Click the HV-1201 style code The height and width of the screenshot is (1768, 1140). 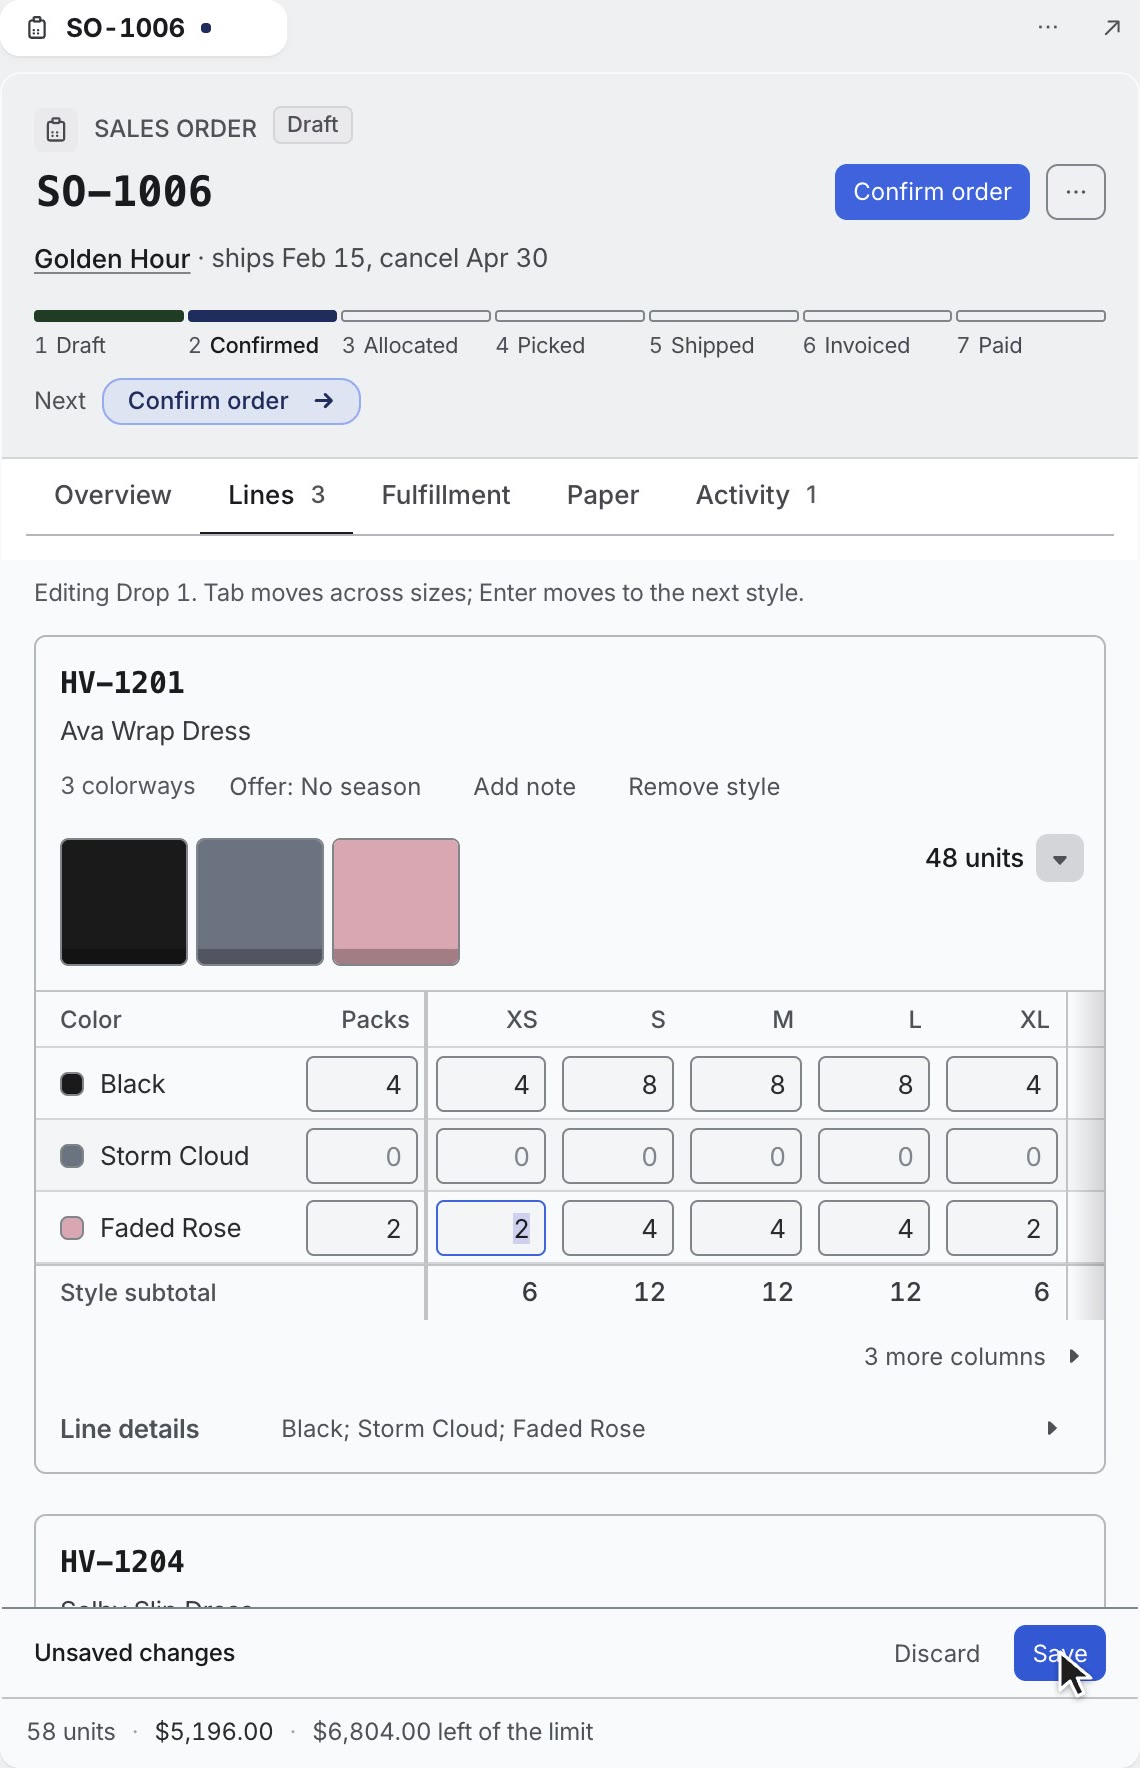click(x=122, y=683)
